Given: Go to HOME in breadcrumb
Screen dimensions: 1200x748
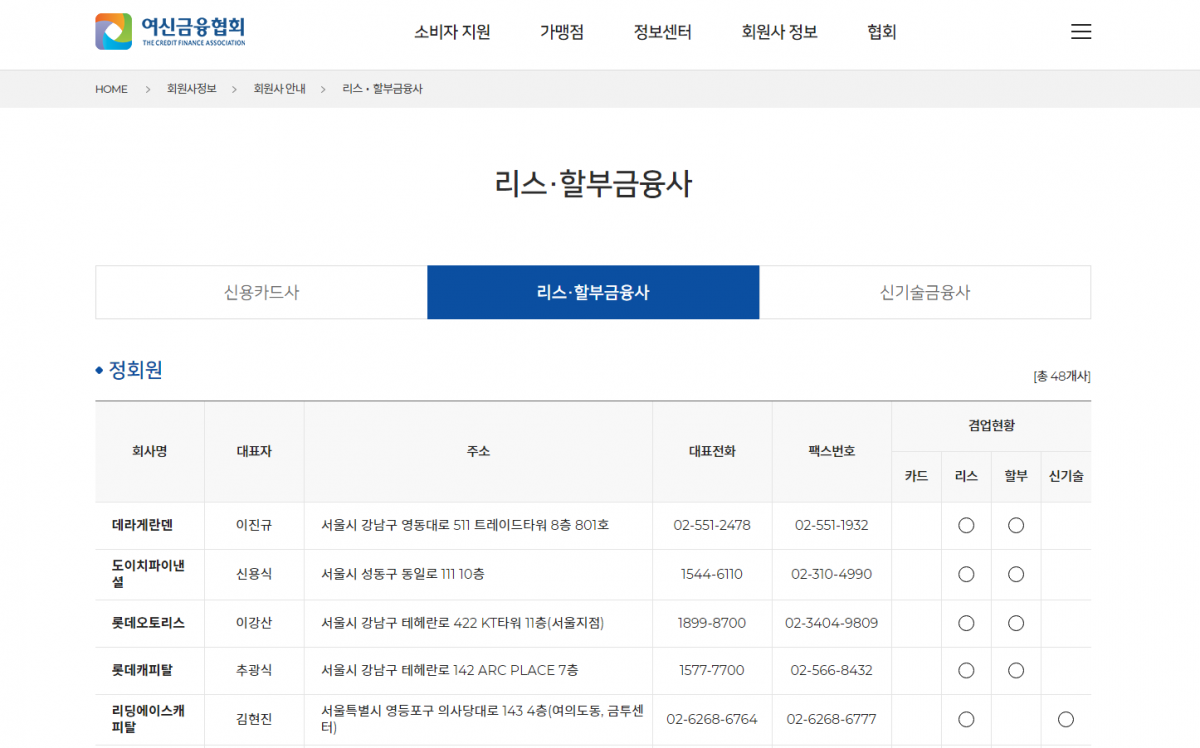Looking at the screenshot, I should tap(111, 89).
